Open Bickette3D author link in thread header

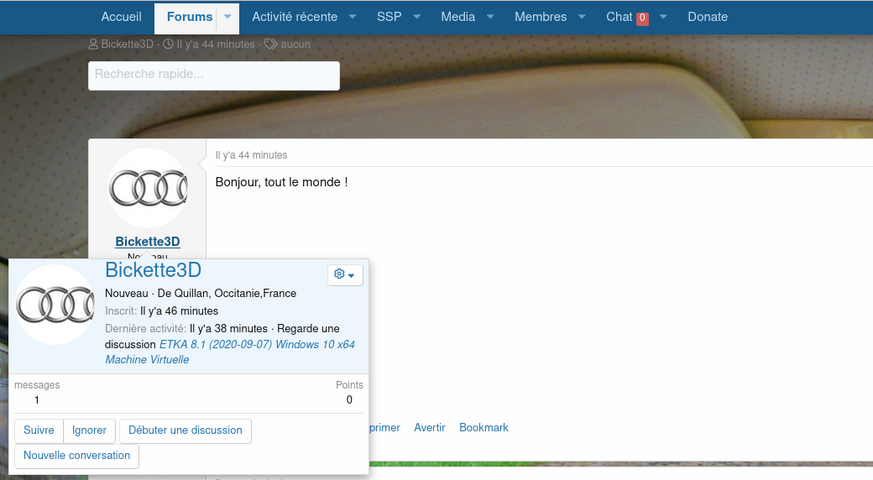(x=127, y=44)
